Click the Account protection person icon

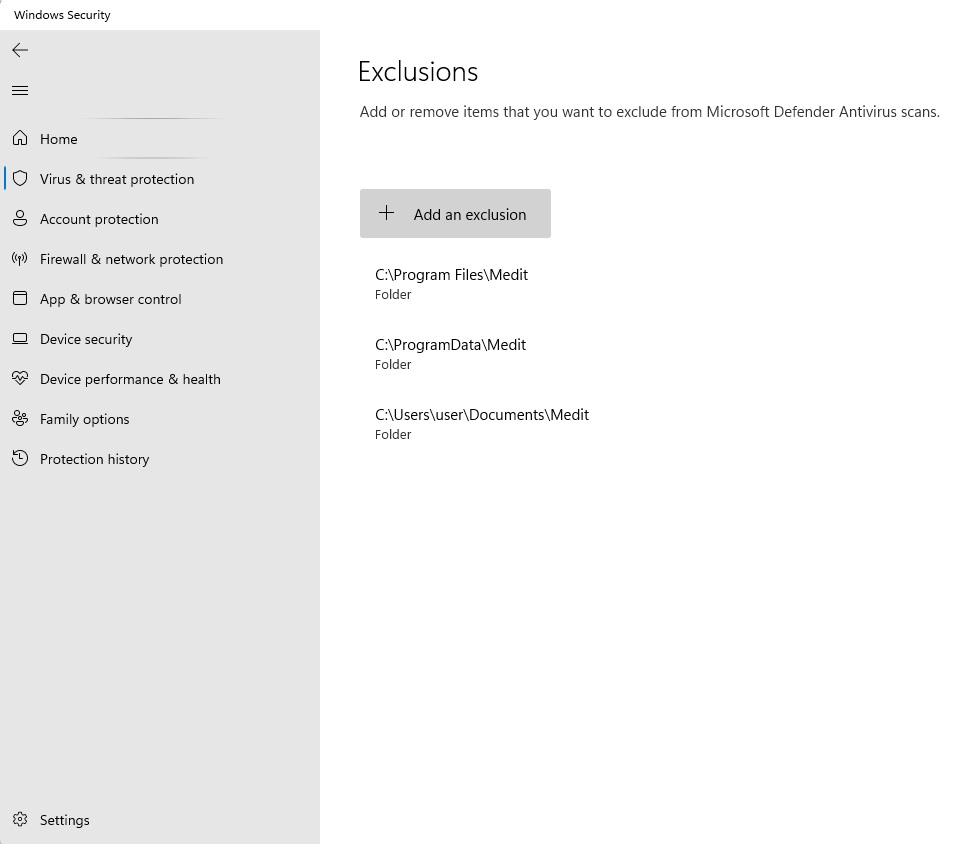(x=20, y=218)
